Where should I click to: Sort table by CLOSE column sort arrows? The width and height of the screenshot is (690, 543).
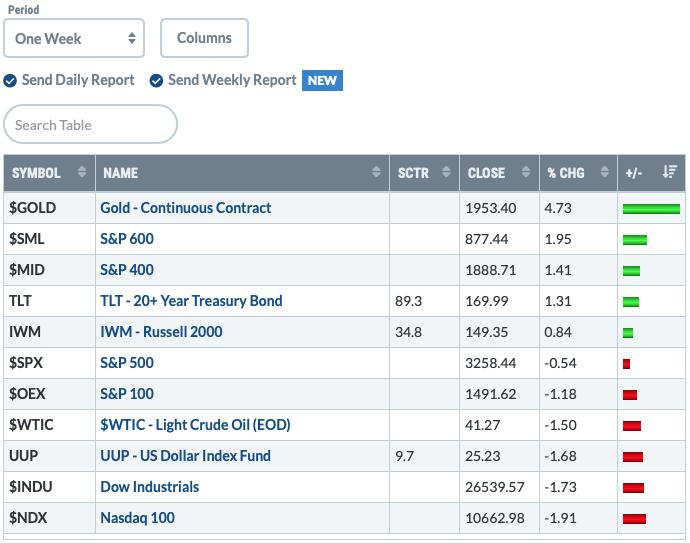click(526, 172)
